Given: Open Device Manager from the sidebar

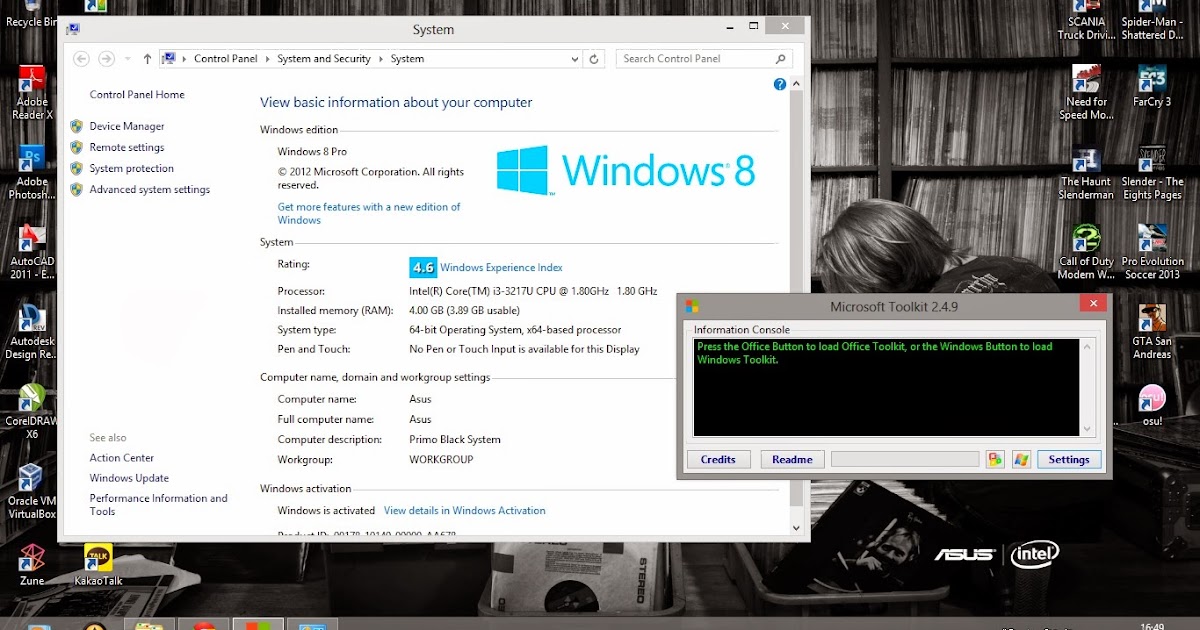Looking at the screenshot, I should point(127,126).
